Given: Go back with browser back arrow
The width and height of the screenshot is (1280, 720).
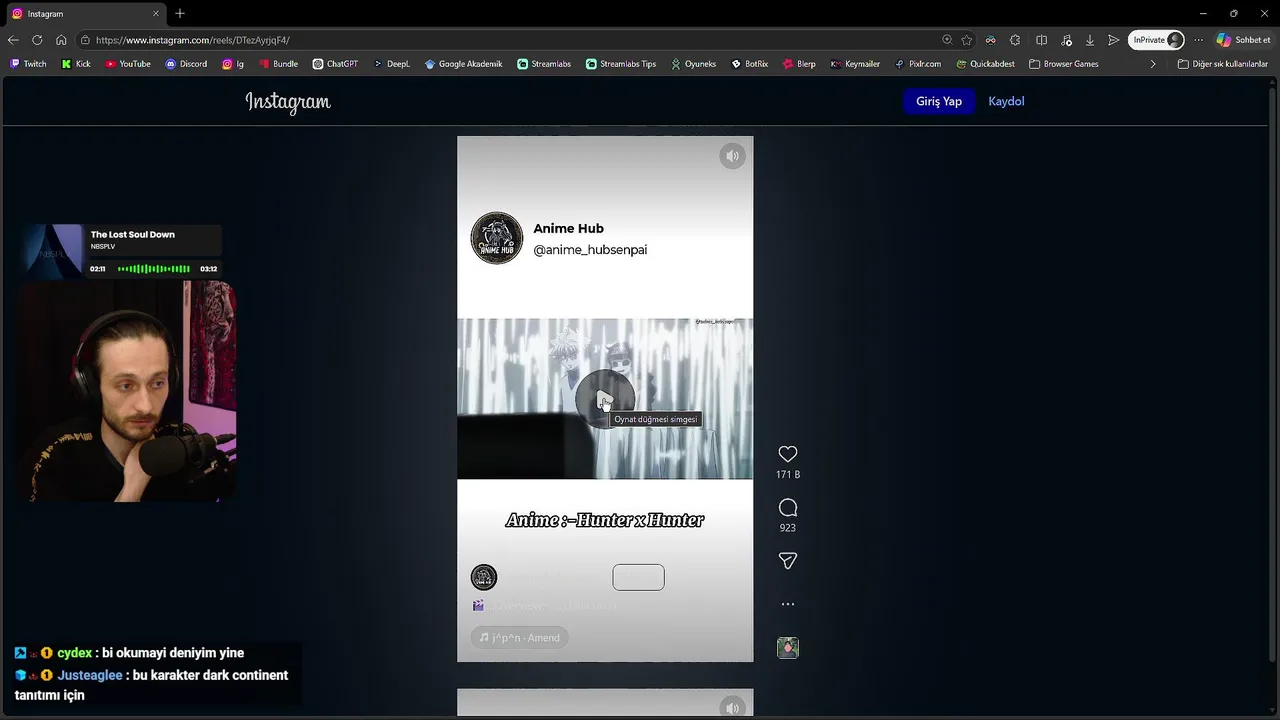Looking at the screenshot, I should [x=13, y=40].
